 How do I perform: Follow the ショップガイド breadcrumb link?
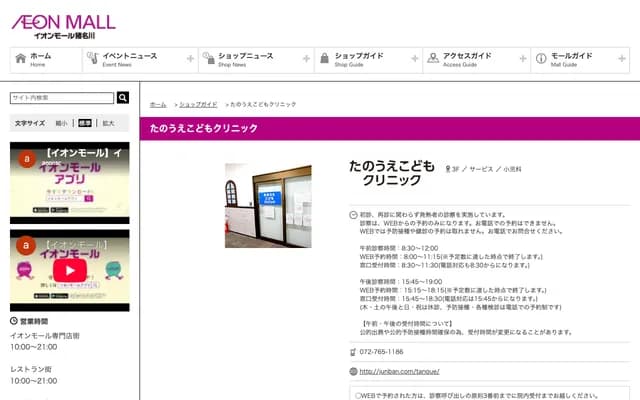198,104
